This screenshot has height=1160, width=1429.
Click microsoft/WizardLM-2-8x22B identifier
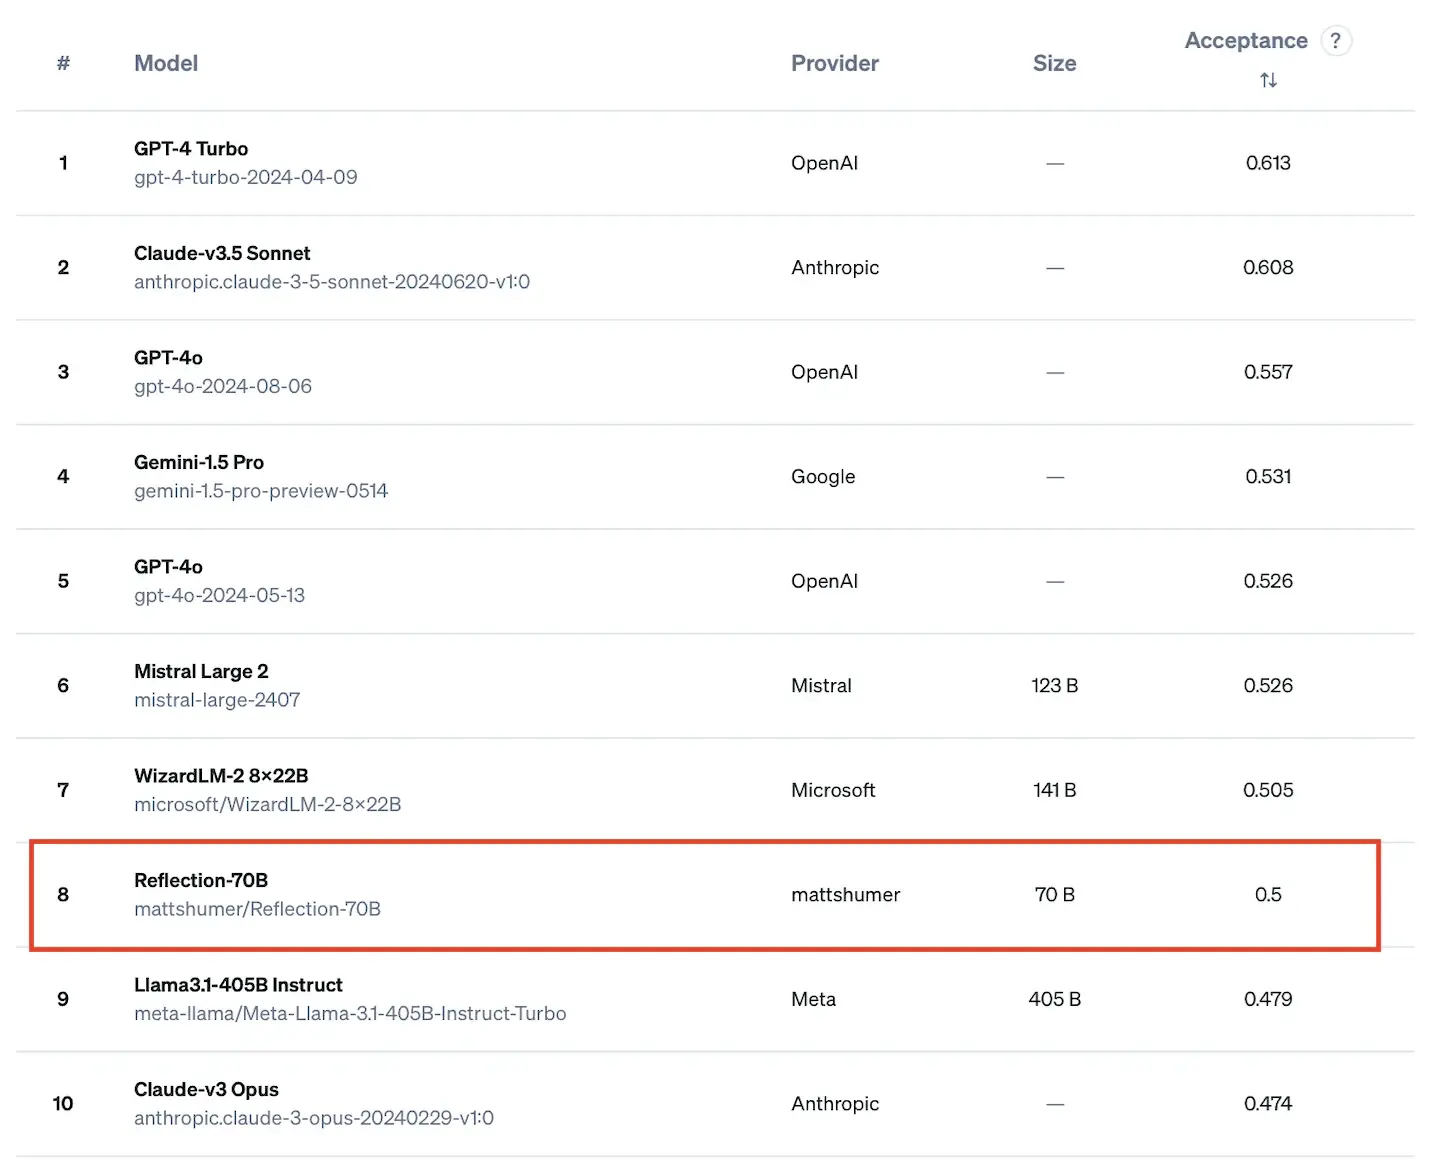tap(267, 804)
